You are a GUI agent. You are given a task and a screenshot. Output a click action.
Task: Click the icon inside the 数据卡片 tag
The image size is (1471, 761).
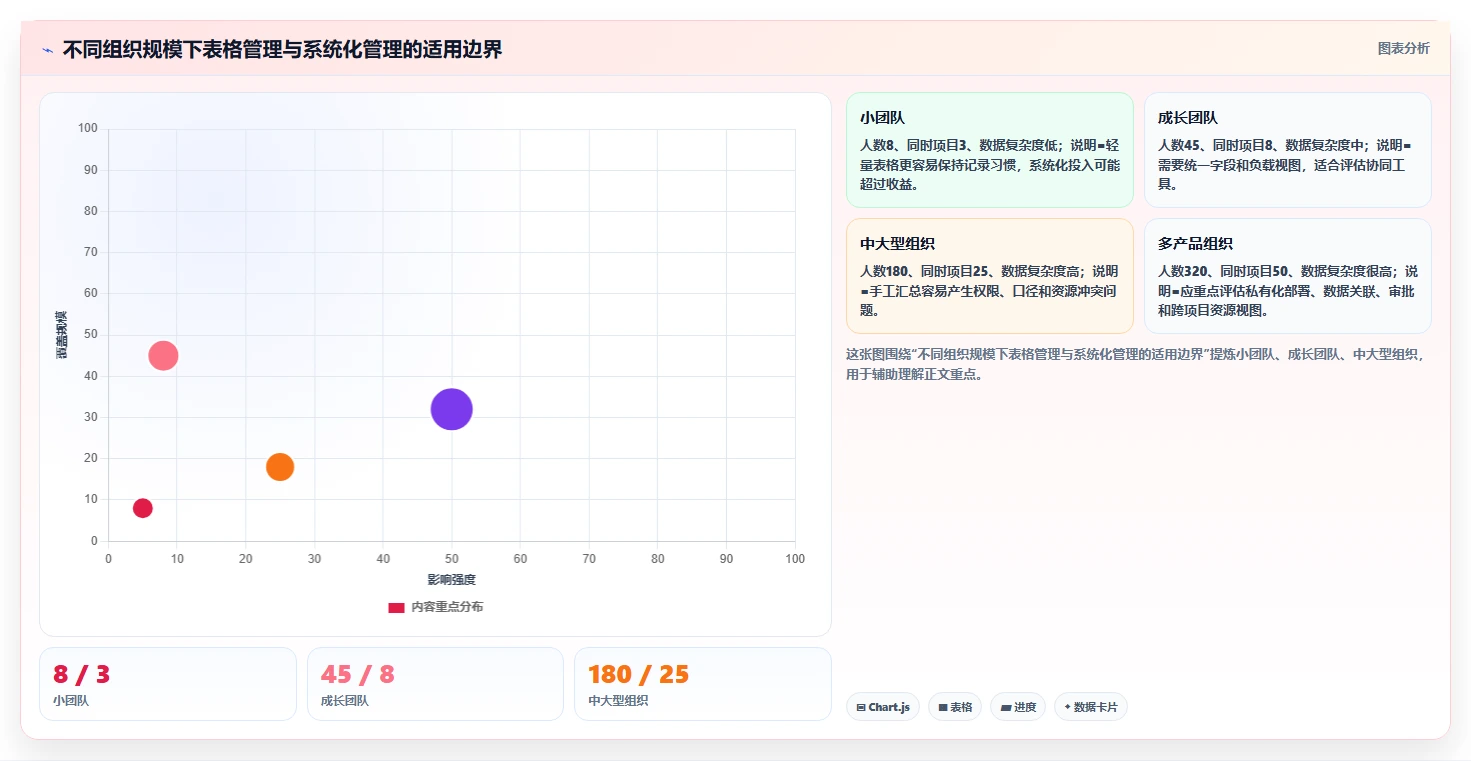click(x=1067, y=707)
